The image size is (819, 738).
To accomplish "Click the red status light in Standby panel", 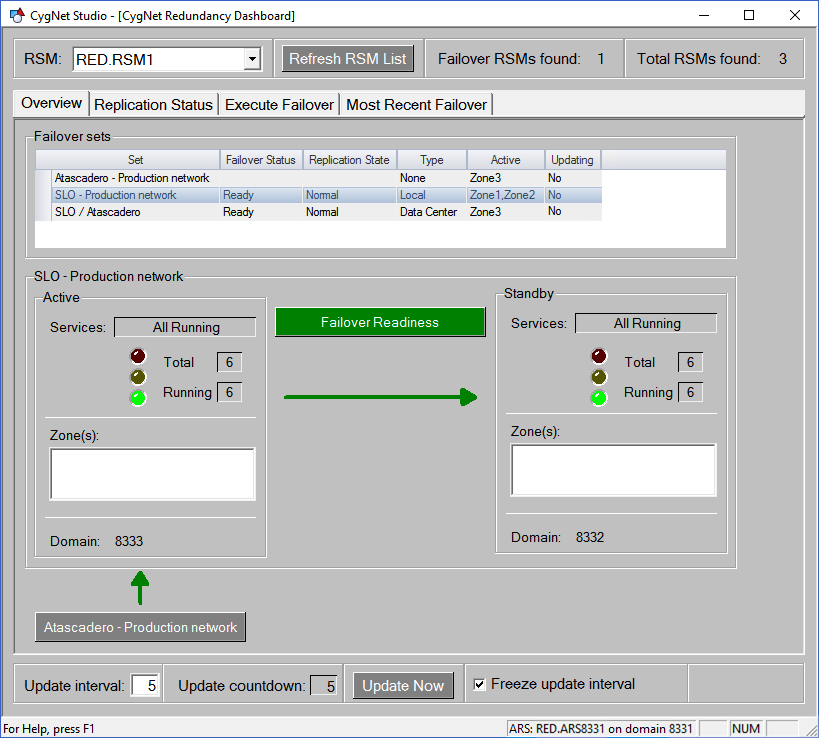I will 599,356.
